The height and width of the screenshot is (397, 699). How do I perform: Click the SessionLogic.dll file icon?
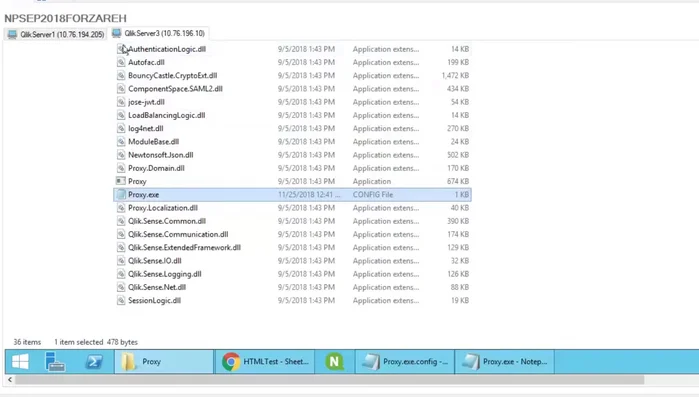[121, 301]
